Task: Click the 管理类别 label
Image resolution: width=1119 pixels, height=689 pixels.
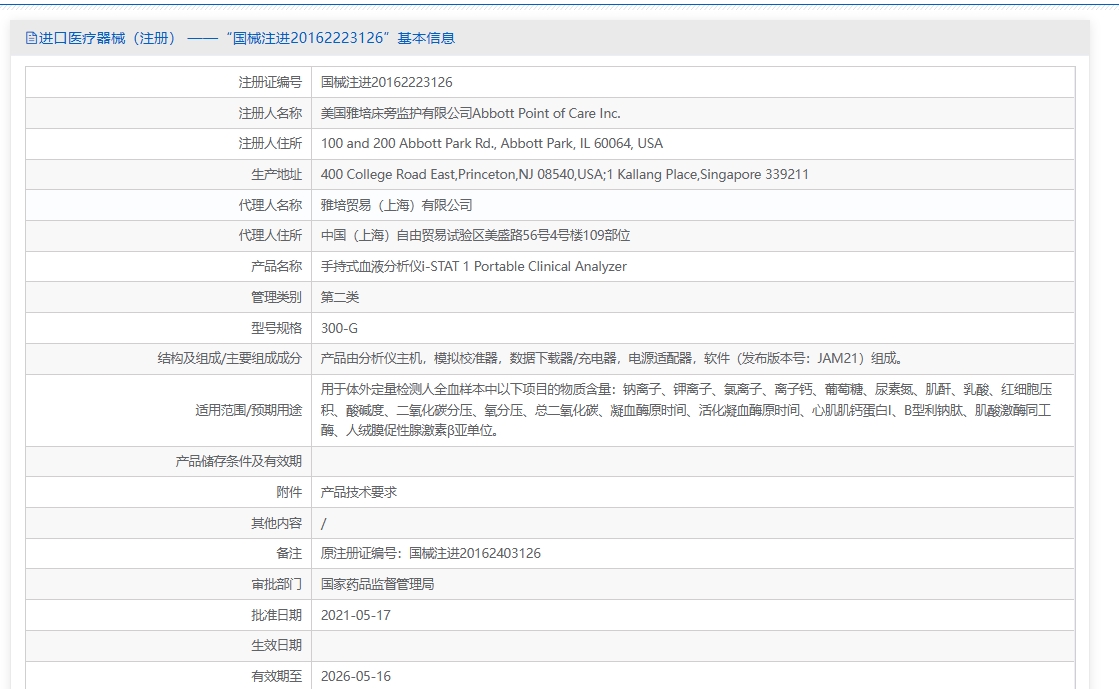Action: pos(276,297)
